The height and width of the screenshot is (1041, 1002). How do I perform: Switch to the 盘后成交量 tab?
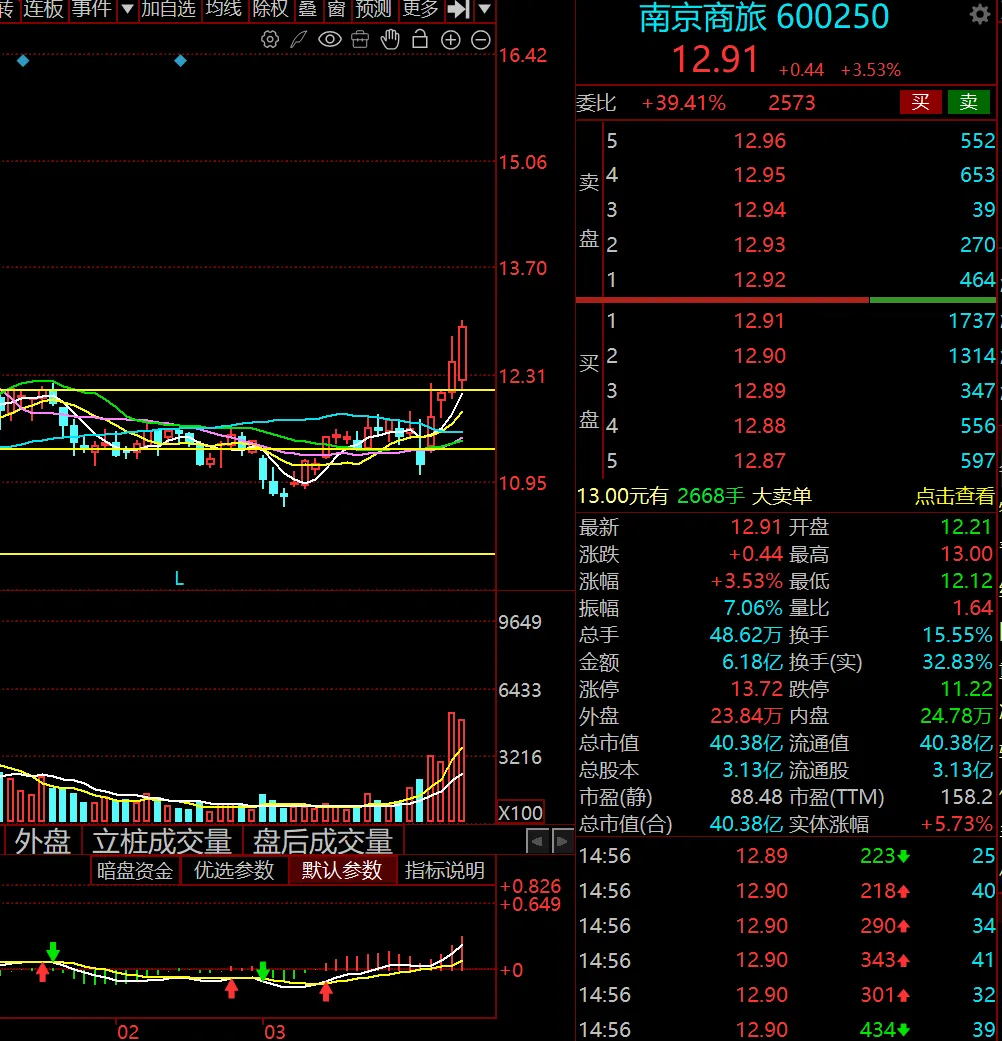click(323, 841)
